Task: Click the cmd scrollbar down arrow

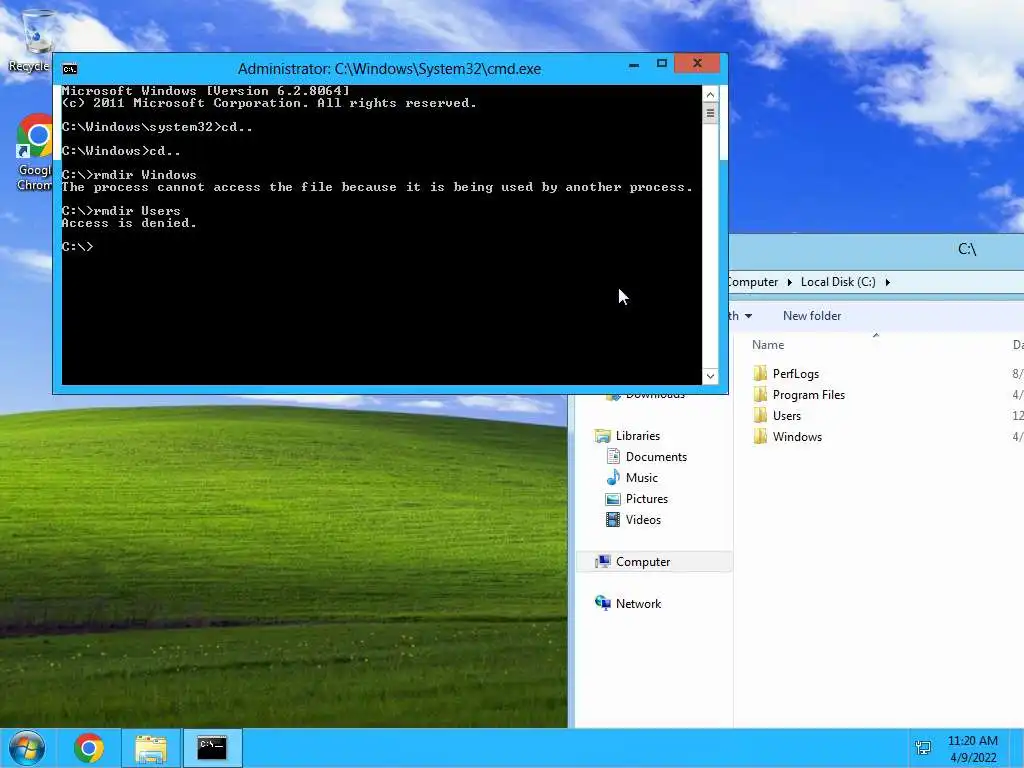Action: [x=710, y=376]
